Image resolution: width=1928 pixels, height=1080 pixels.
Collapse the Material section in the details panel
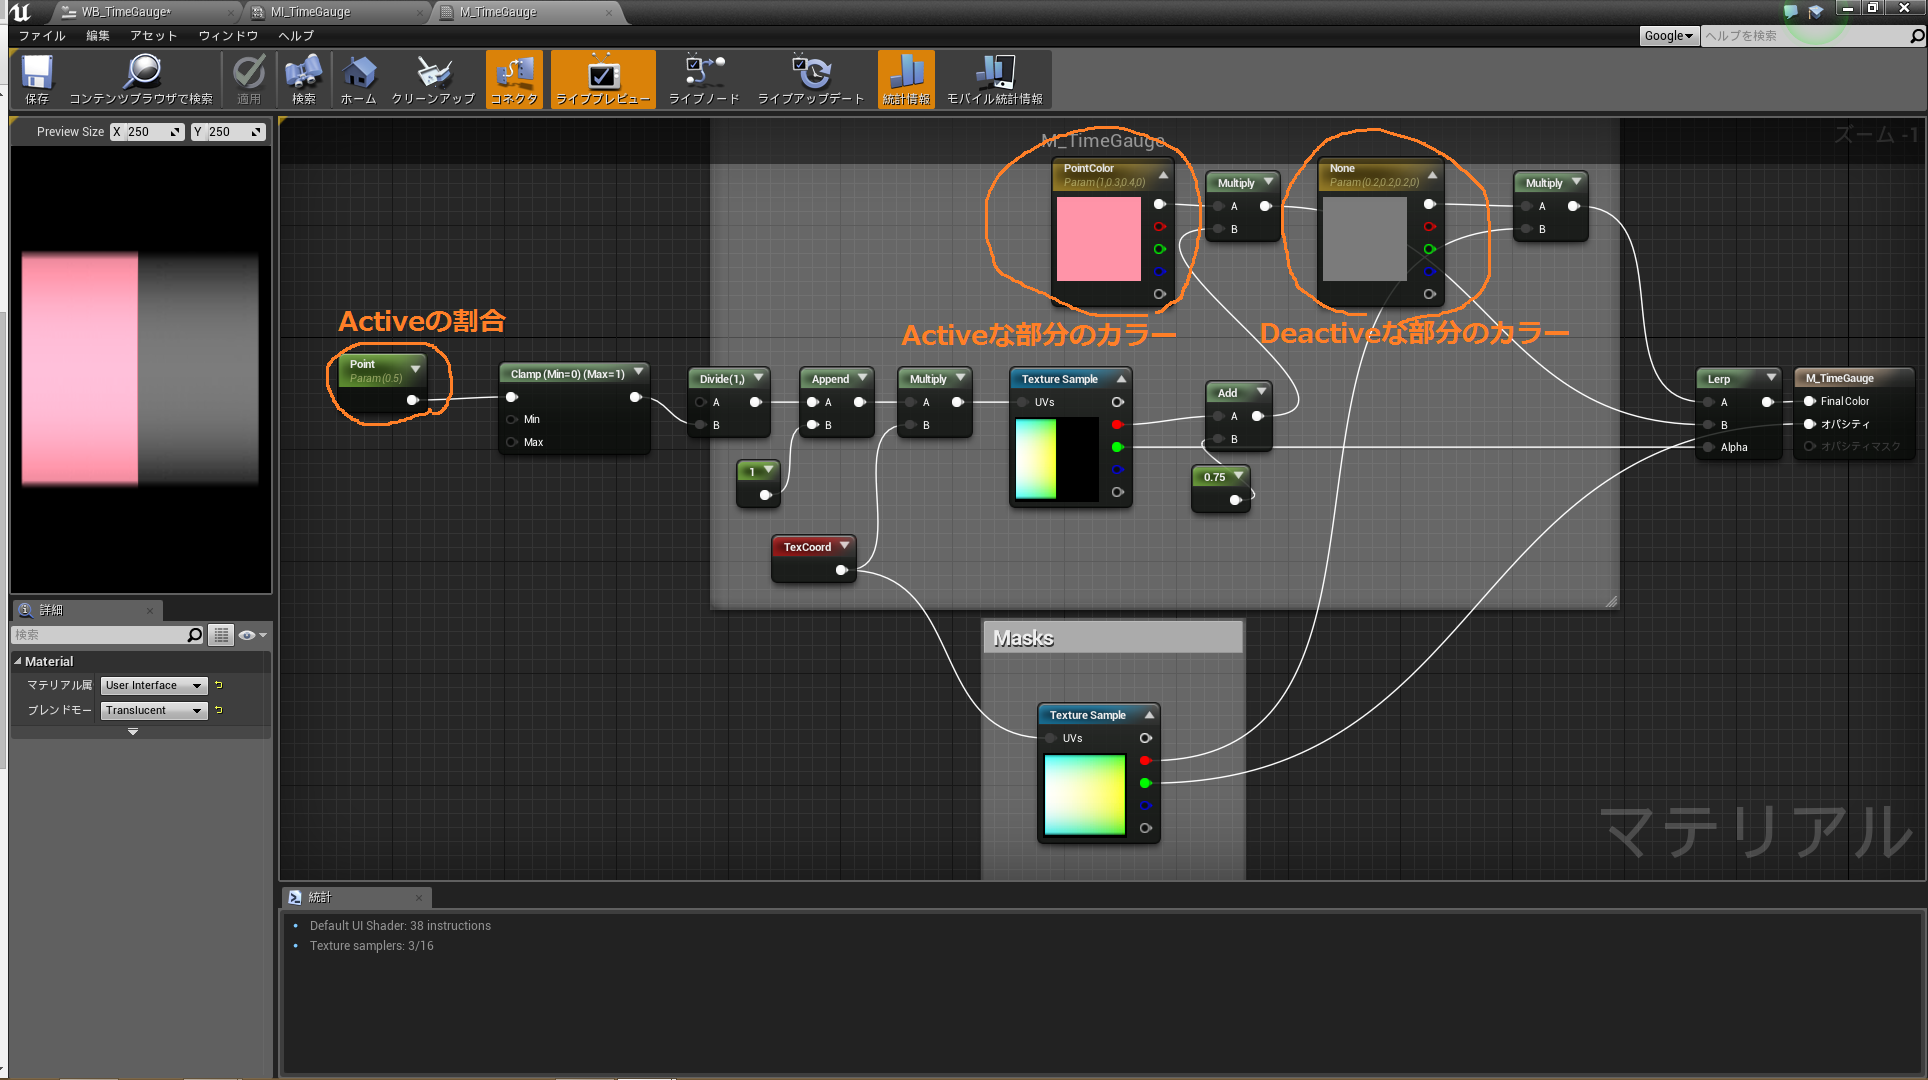18,661
